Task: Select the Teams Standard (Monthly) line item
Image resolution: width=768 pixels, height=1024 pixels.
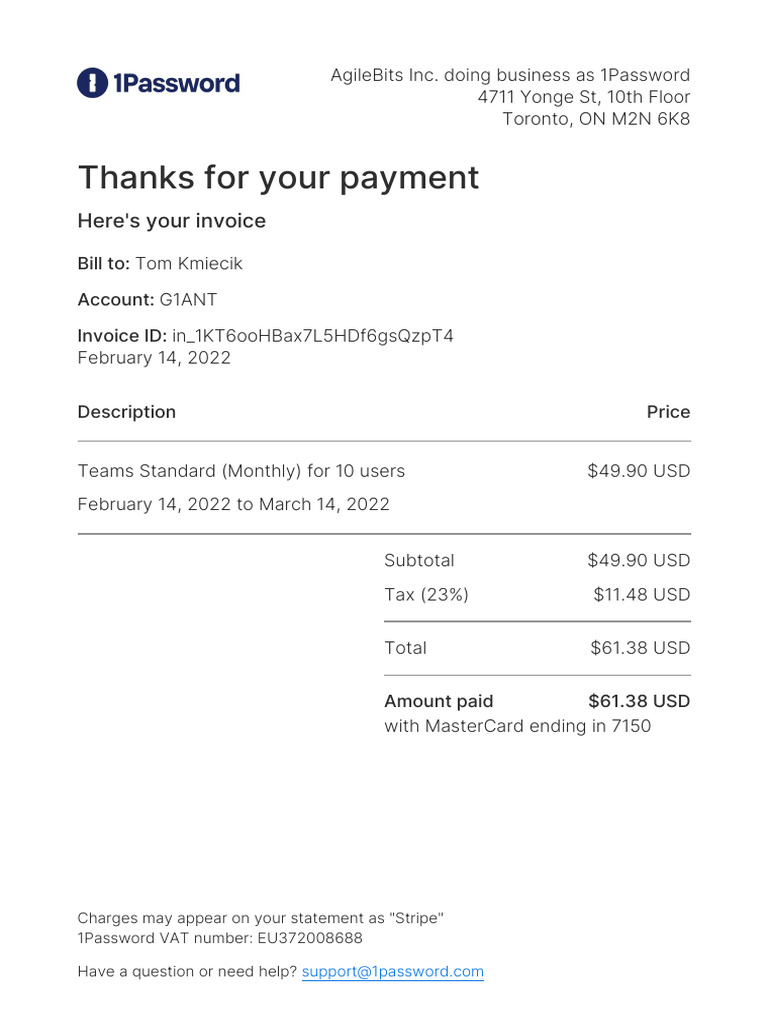Action: click(242, 471)
